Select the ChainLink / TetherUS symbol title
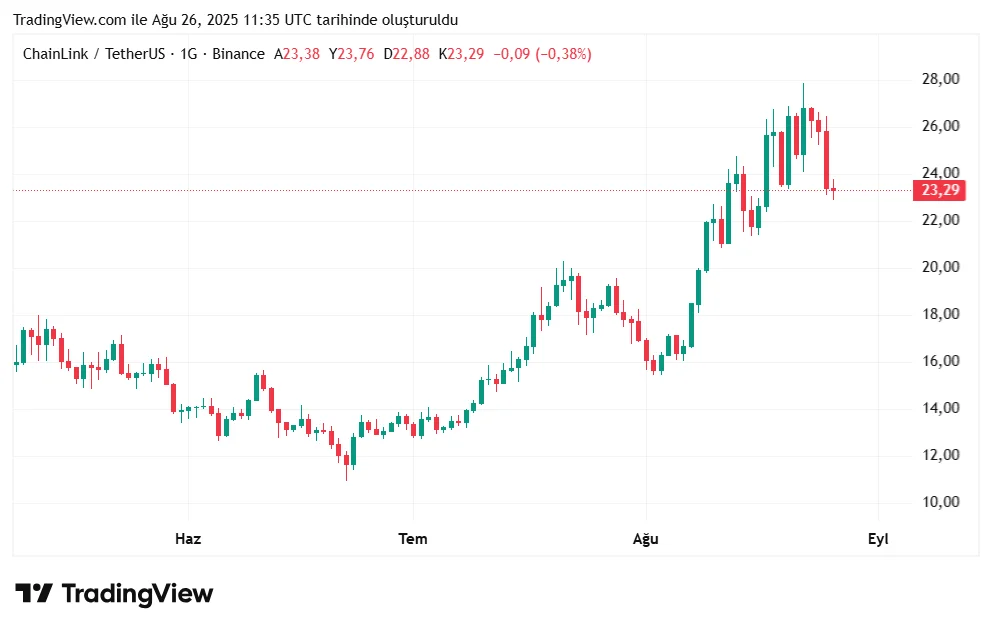 point(94,54)
